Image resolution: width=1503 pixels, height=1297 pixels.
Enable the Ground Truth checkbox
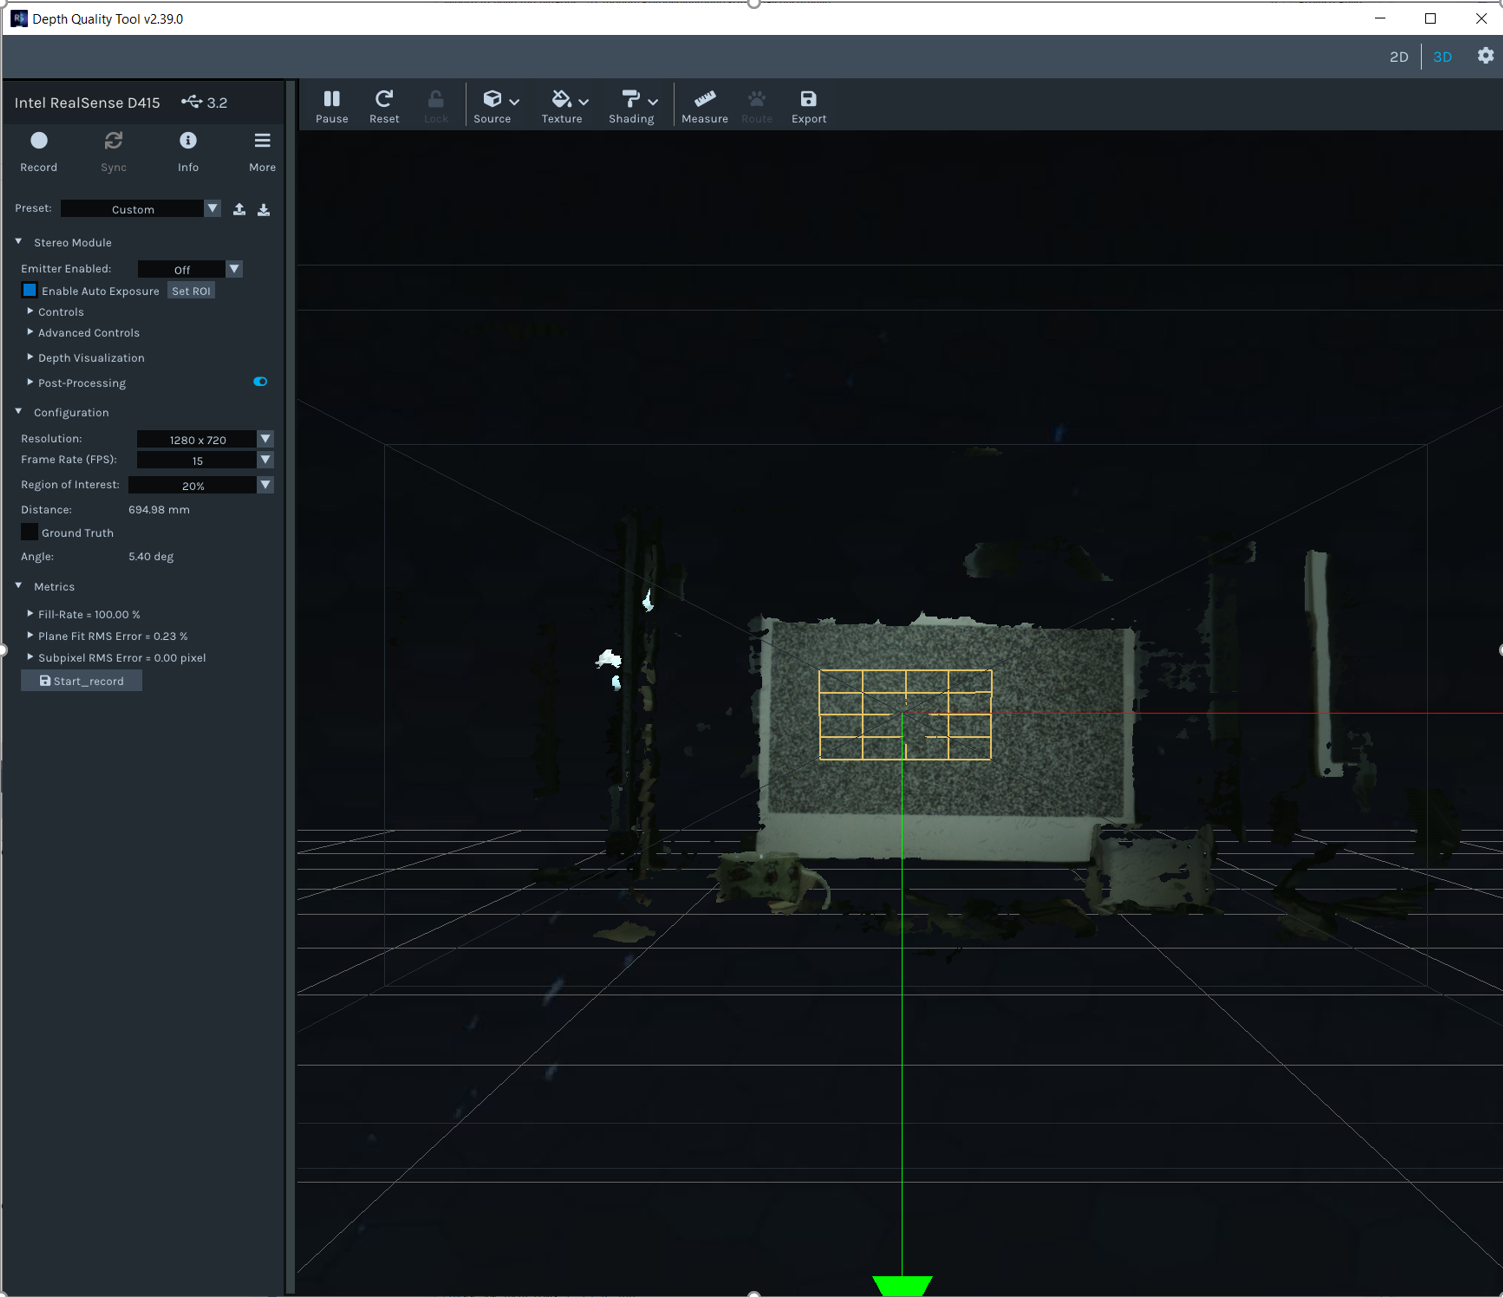click(x=30, y=533)
